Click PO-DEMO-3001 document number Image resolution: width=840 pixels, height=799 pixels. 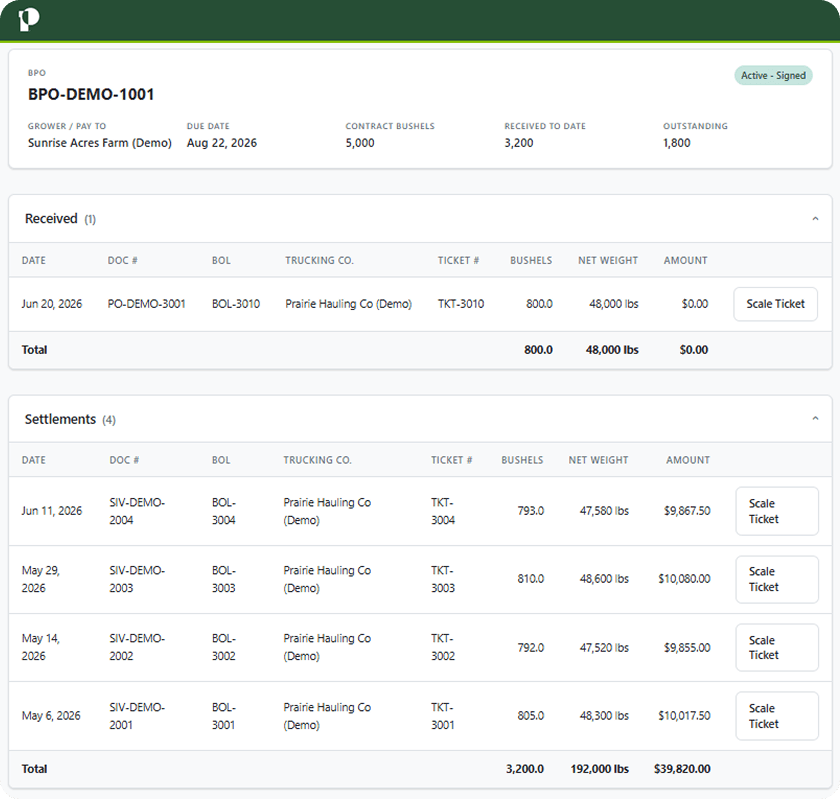pyautogui.click(x=146, y=304)
